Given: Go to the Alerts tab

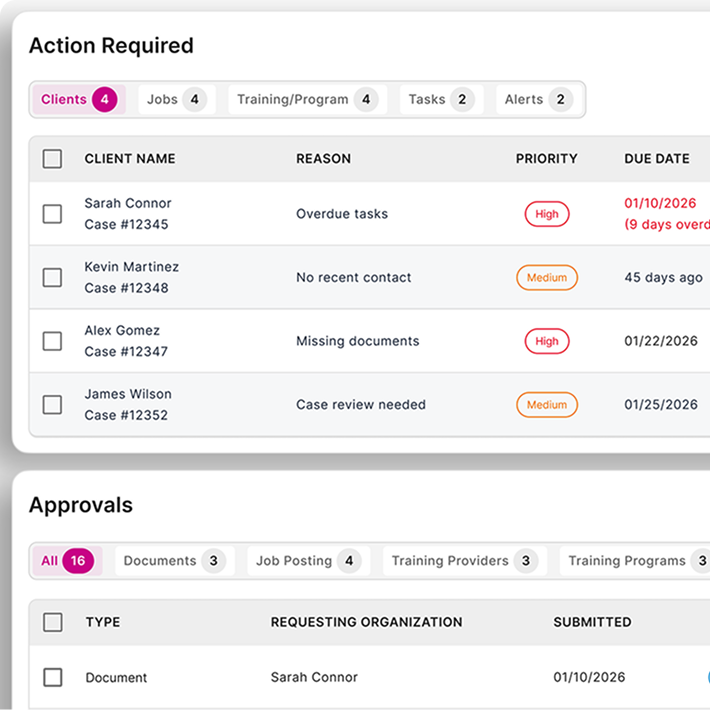Looking at the screenshot, I should (x=536, y=100).
